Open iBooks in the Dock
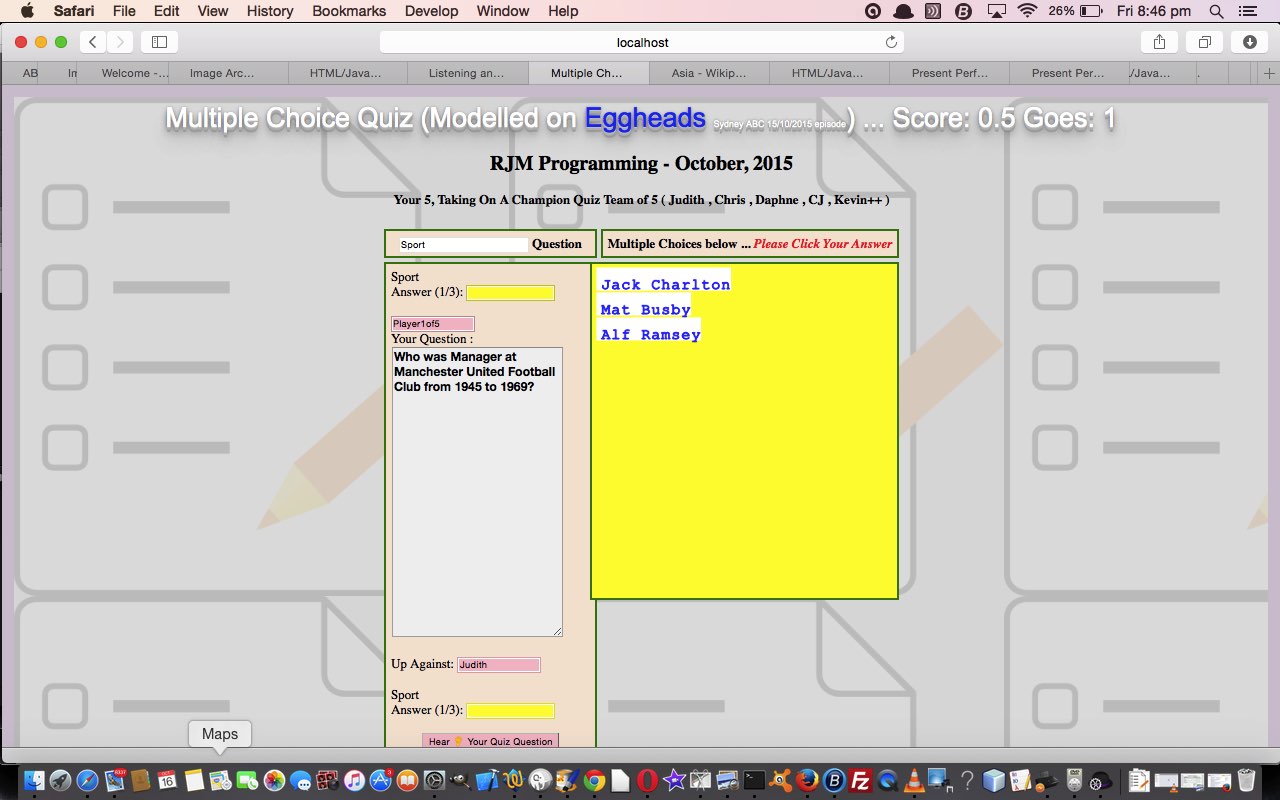Viewport: 1280px width, 800px height. (408, 781)
